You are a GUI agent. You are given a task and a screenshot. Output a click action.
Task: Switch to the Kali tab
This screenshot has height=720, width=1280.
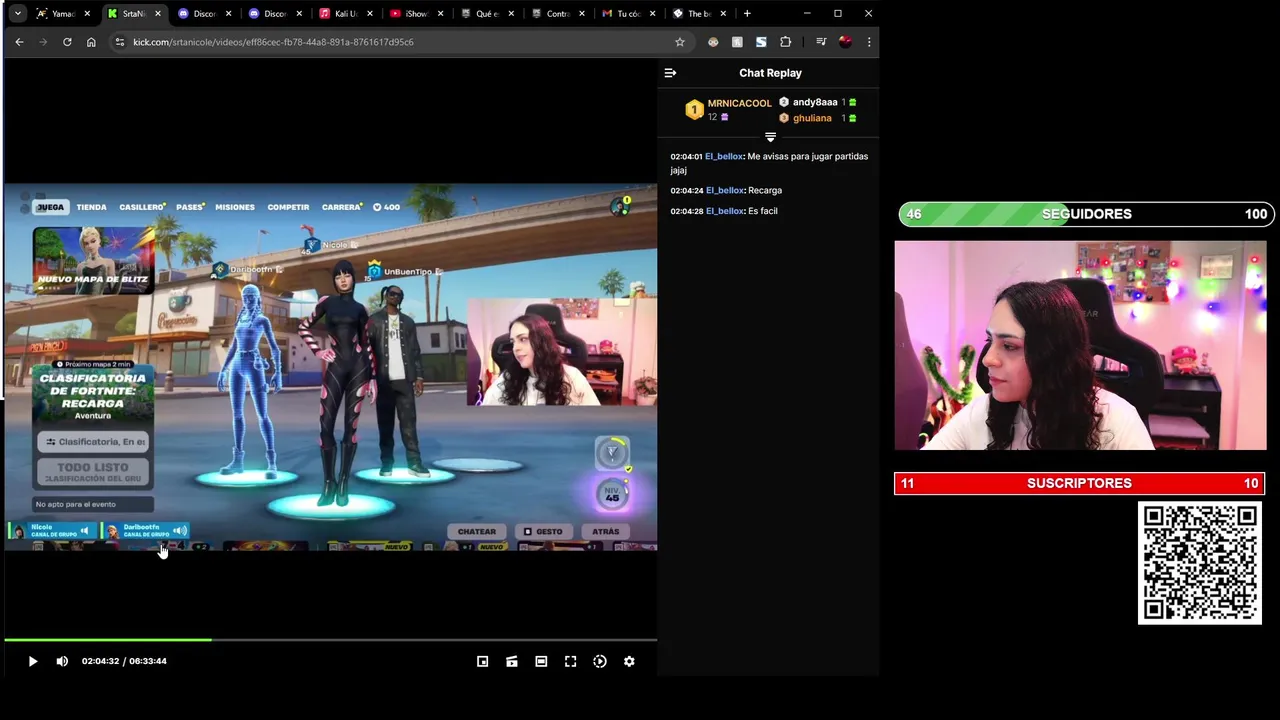tap(346, 14)
